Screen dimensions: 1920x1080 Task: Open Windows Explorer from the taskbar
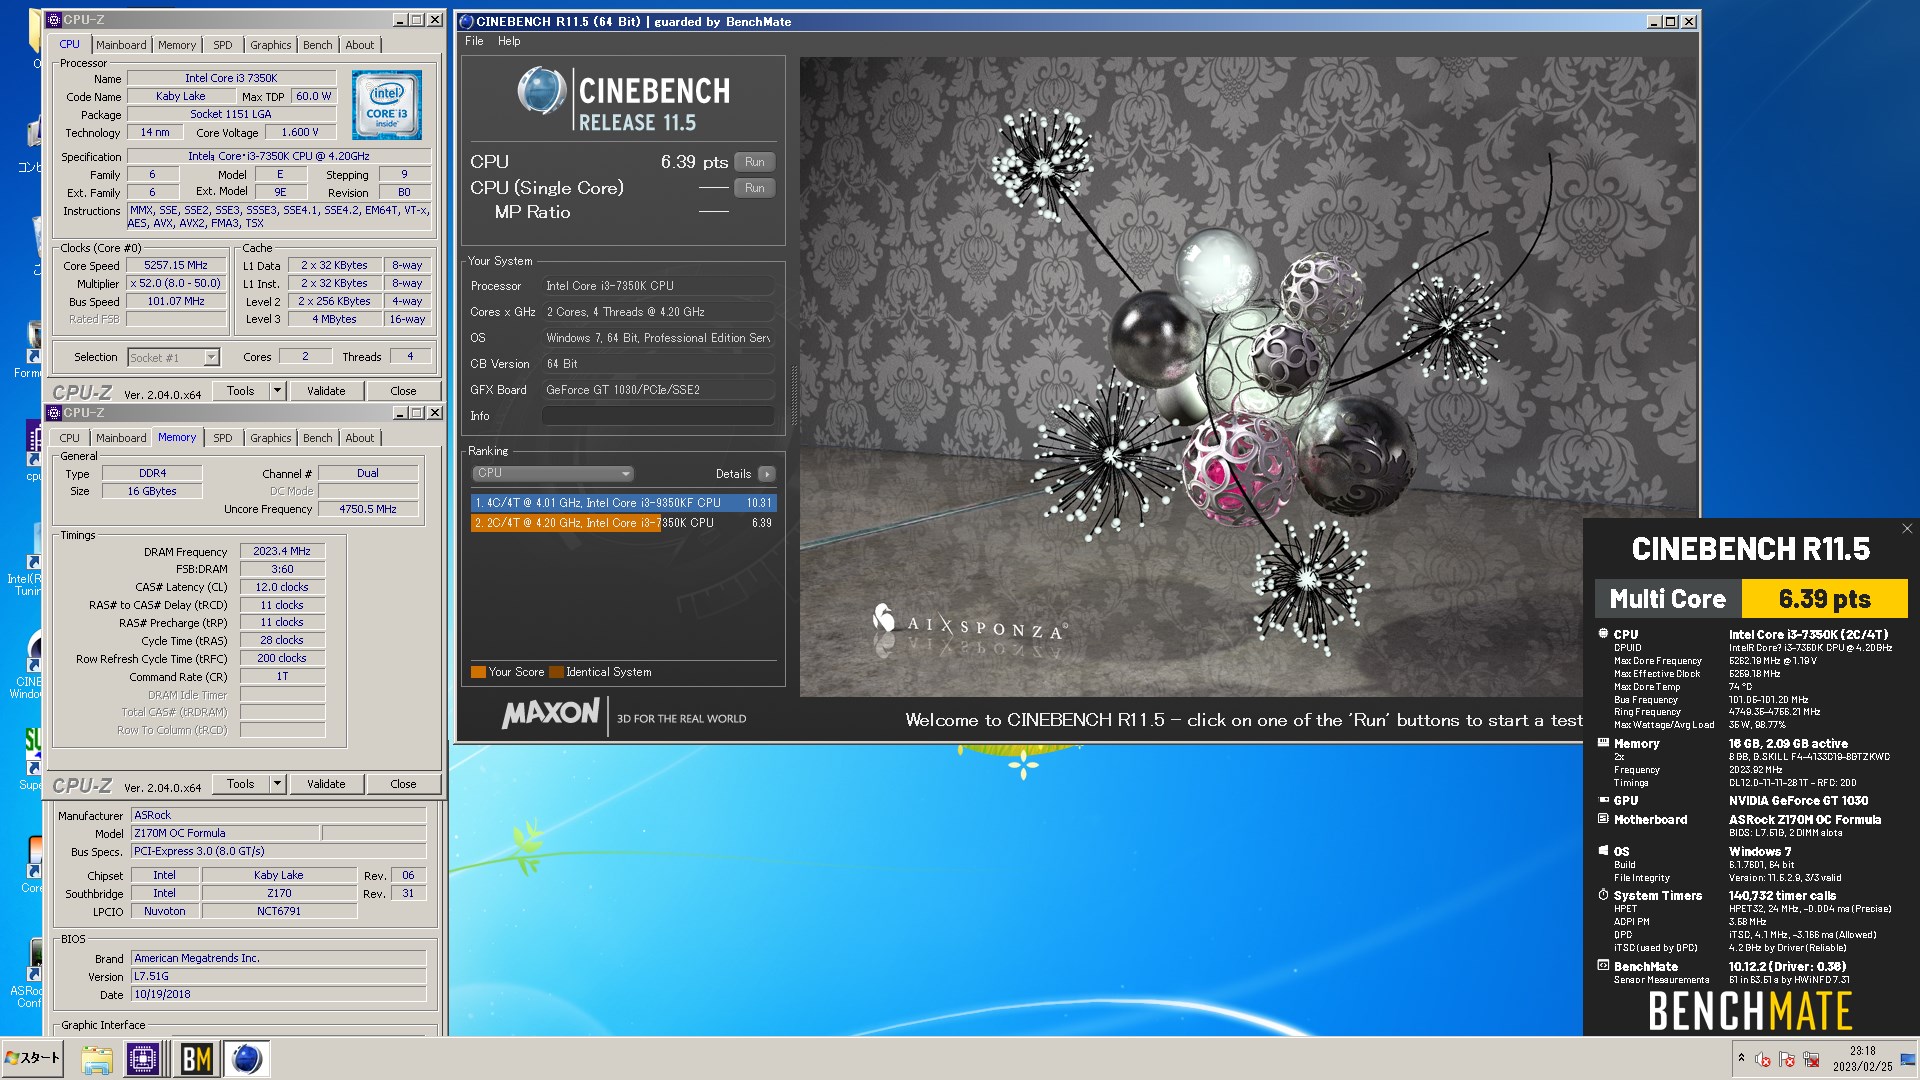point(97,1059)
